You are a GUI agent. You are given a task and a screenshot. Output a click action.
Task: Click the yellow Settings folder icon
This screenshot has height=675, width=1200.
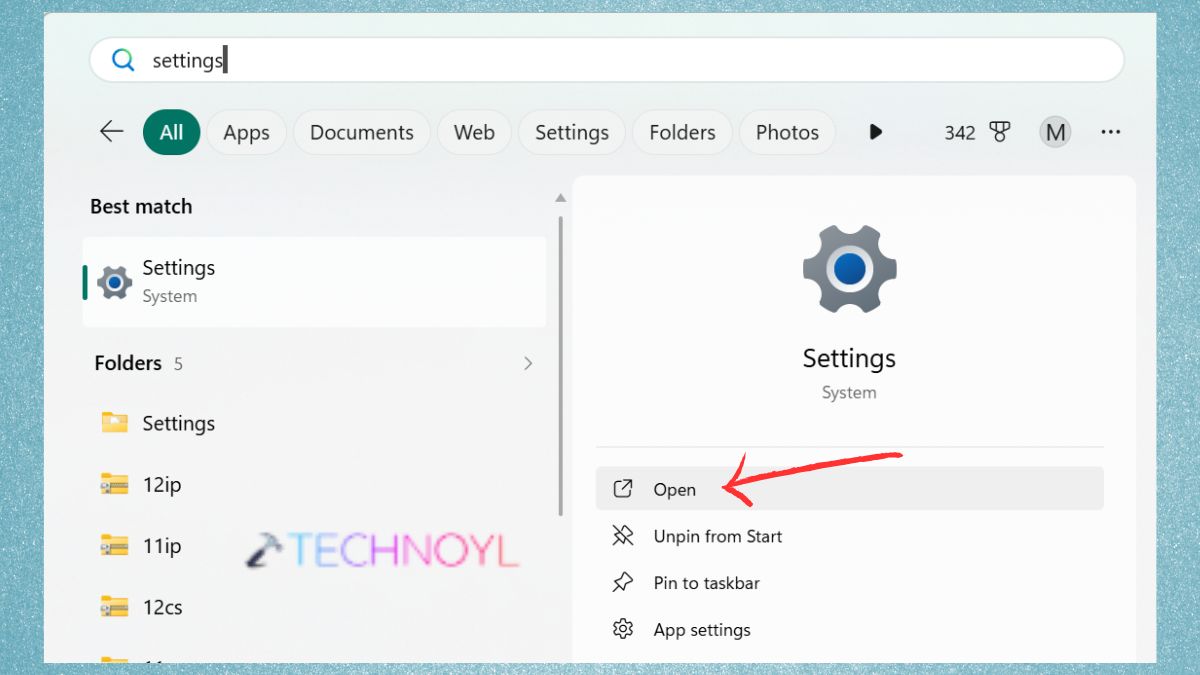pyautogui.click(x=113, y=423)
